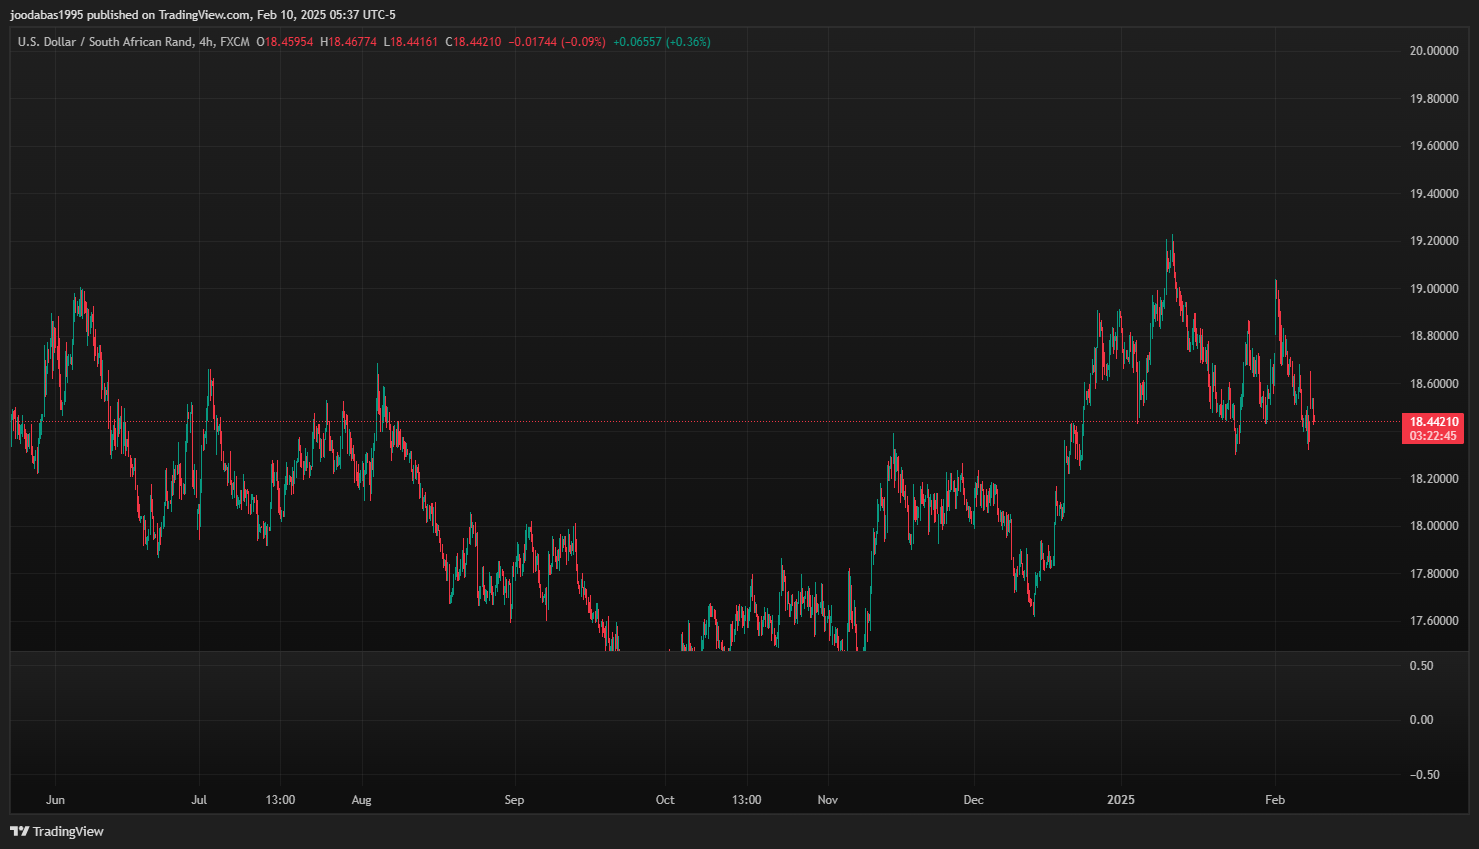
Task: Click the countdown timer 03:22:45
Action: [x=1433, y=436]
